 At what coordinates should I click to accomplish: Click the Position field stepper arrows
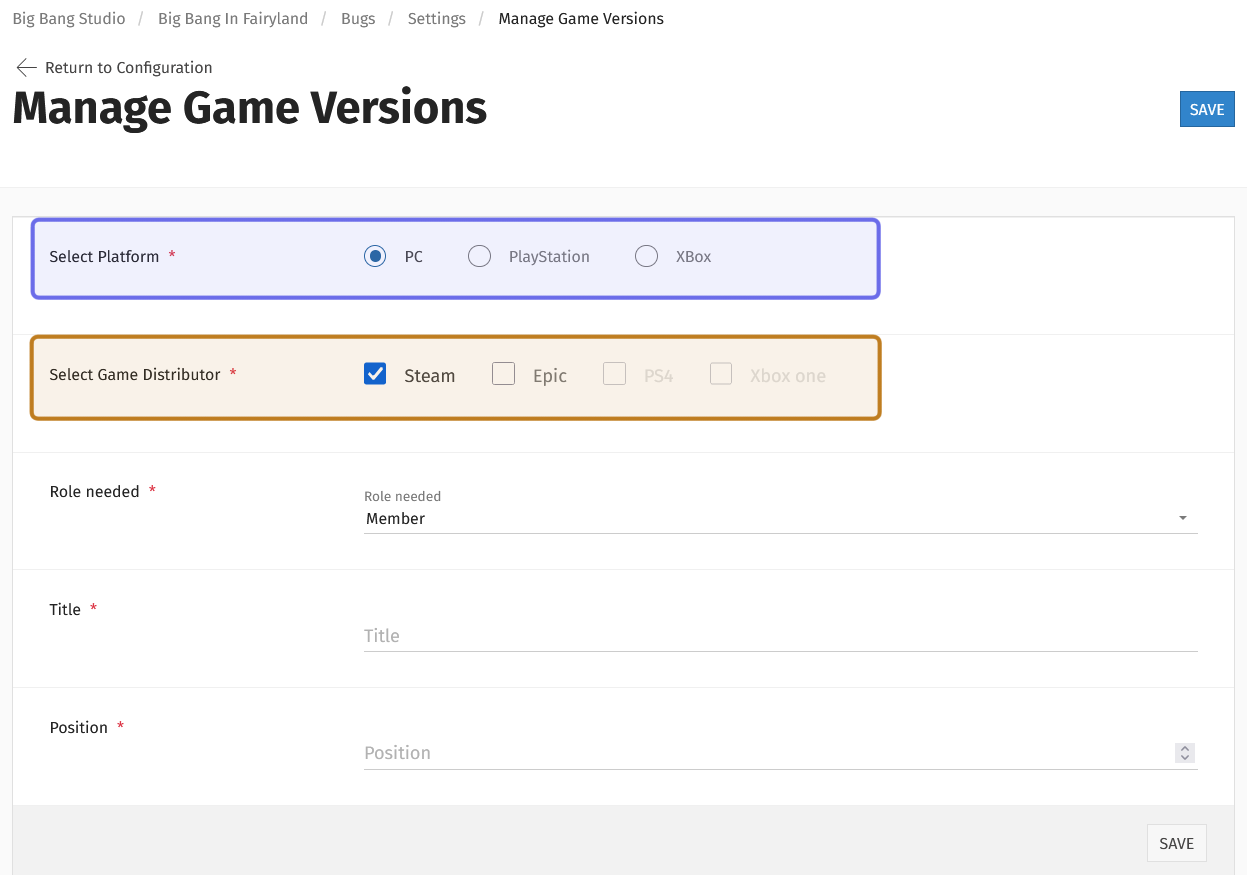[x=1185, y=753]
